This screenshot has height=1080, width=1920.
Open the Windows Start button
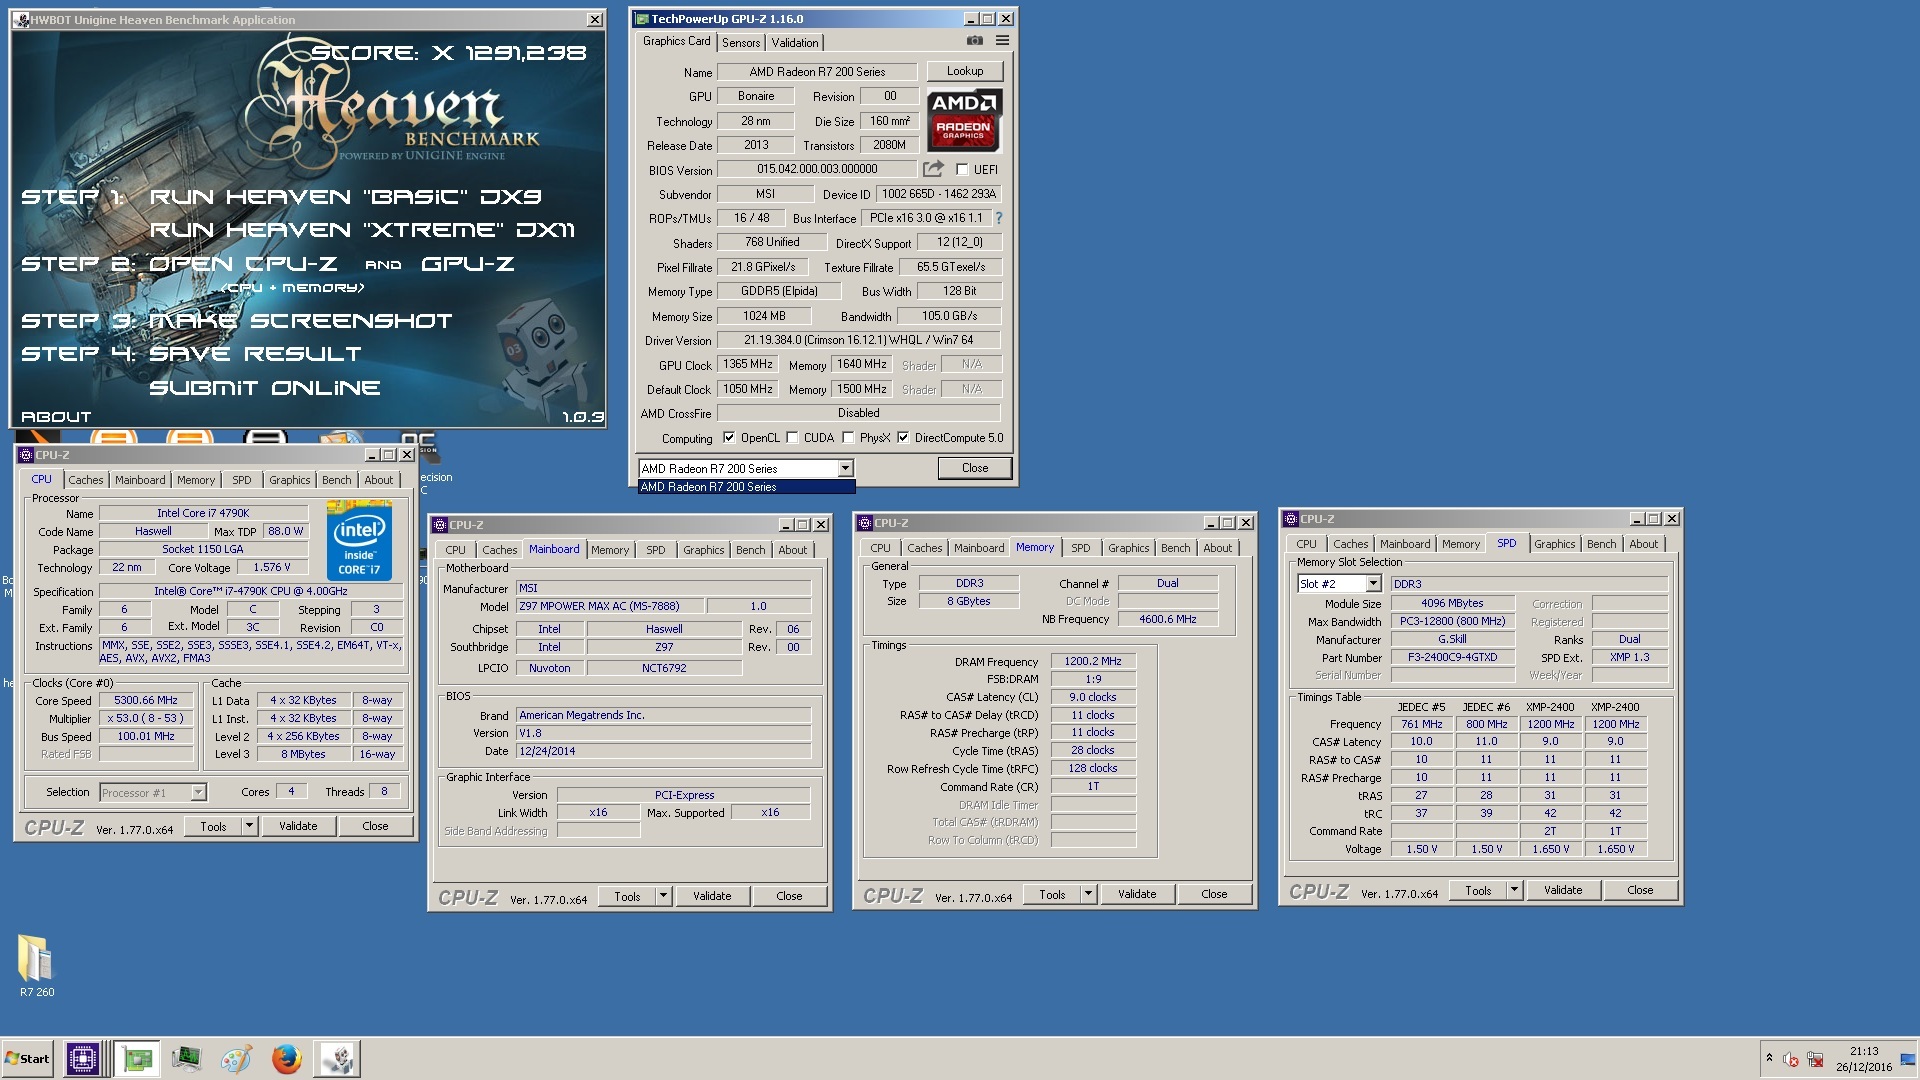(x=28, y=1059)
